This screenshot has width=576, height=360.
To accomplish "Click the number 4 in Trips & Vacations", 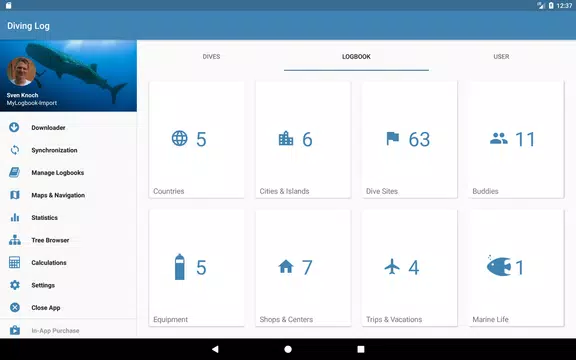I will 414,267.
